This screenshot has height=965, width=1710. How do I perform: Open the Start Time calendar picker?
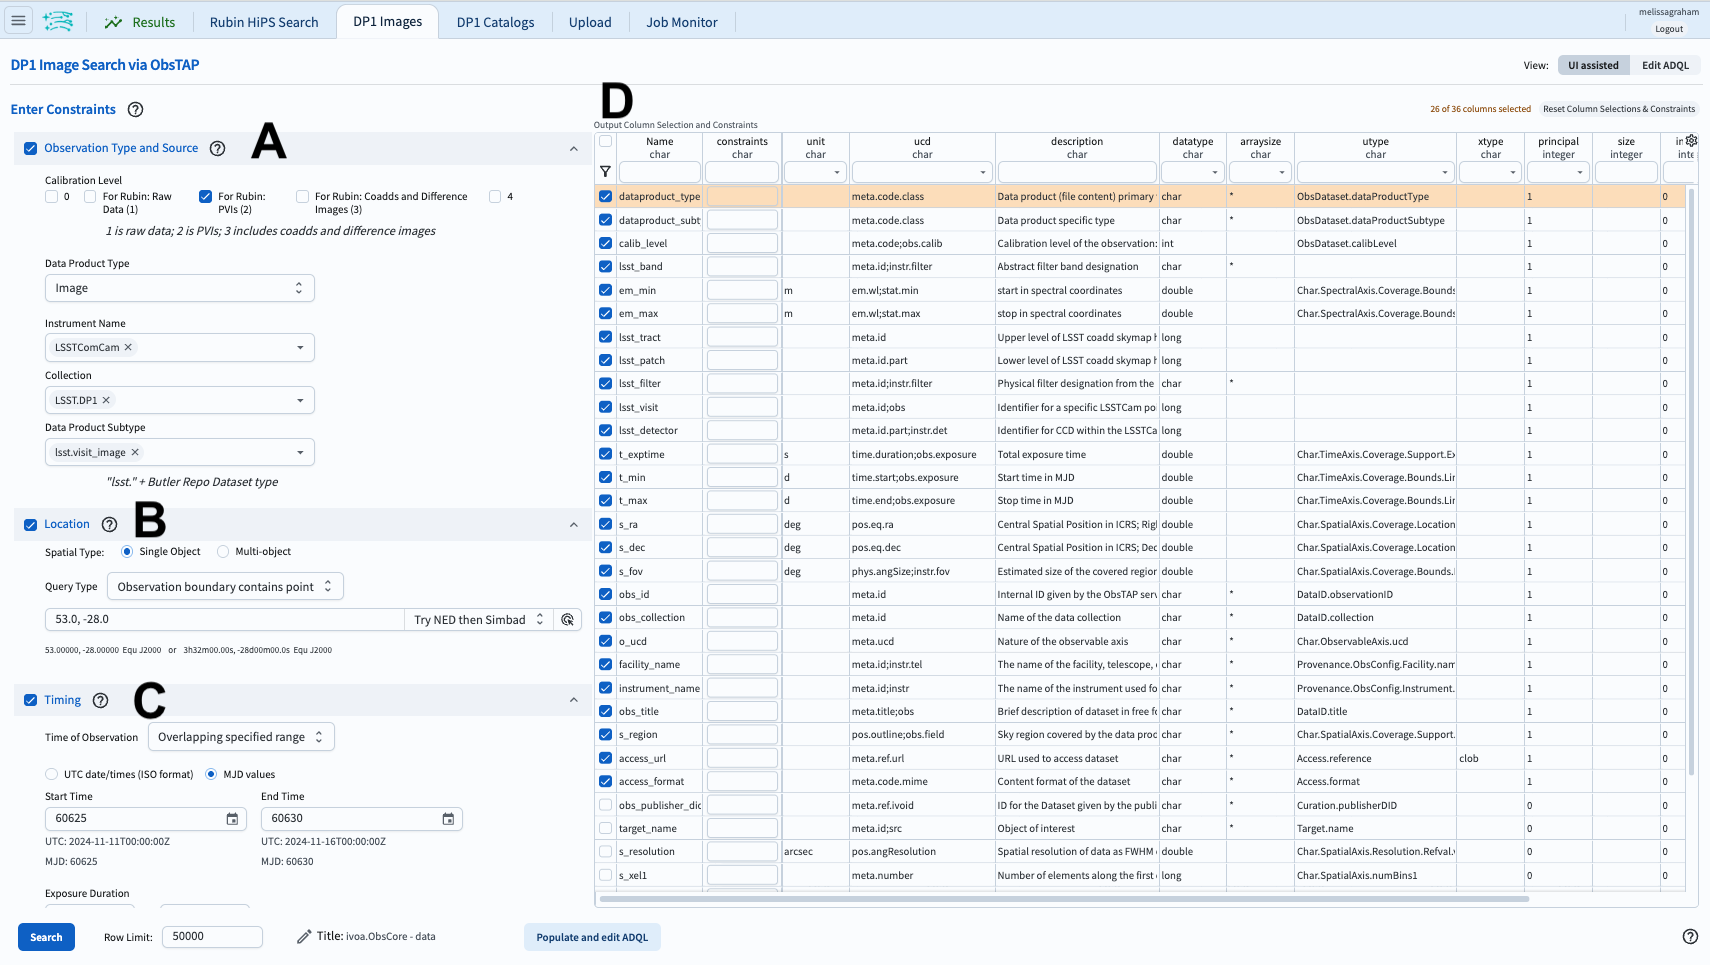tap(231, 818)
